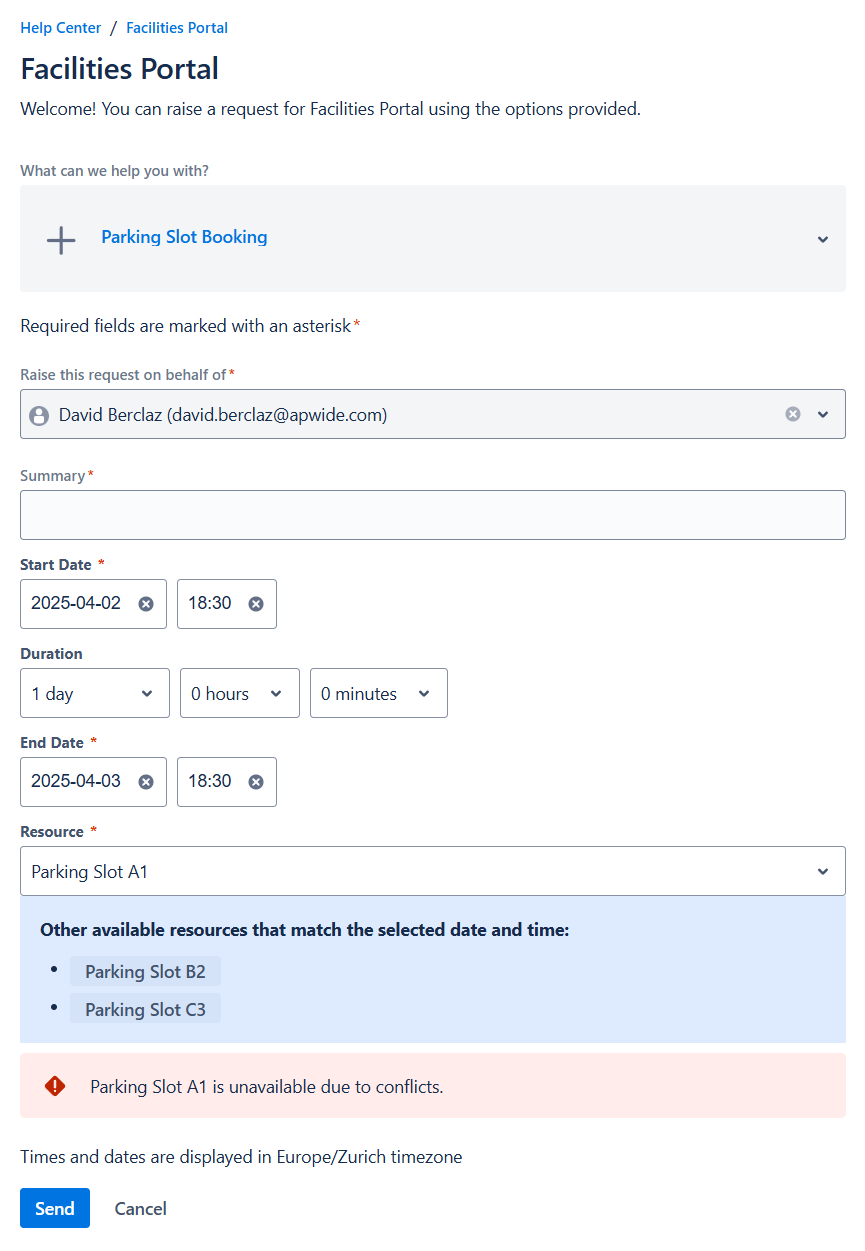Go to Help Center breadcrumb link
Screen dimensions: 865x1251
click(58, 28)
